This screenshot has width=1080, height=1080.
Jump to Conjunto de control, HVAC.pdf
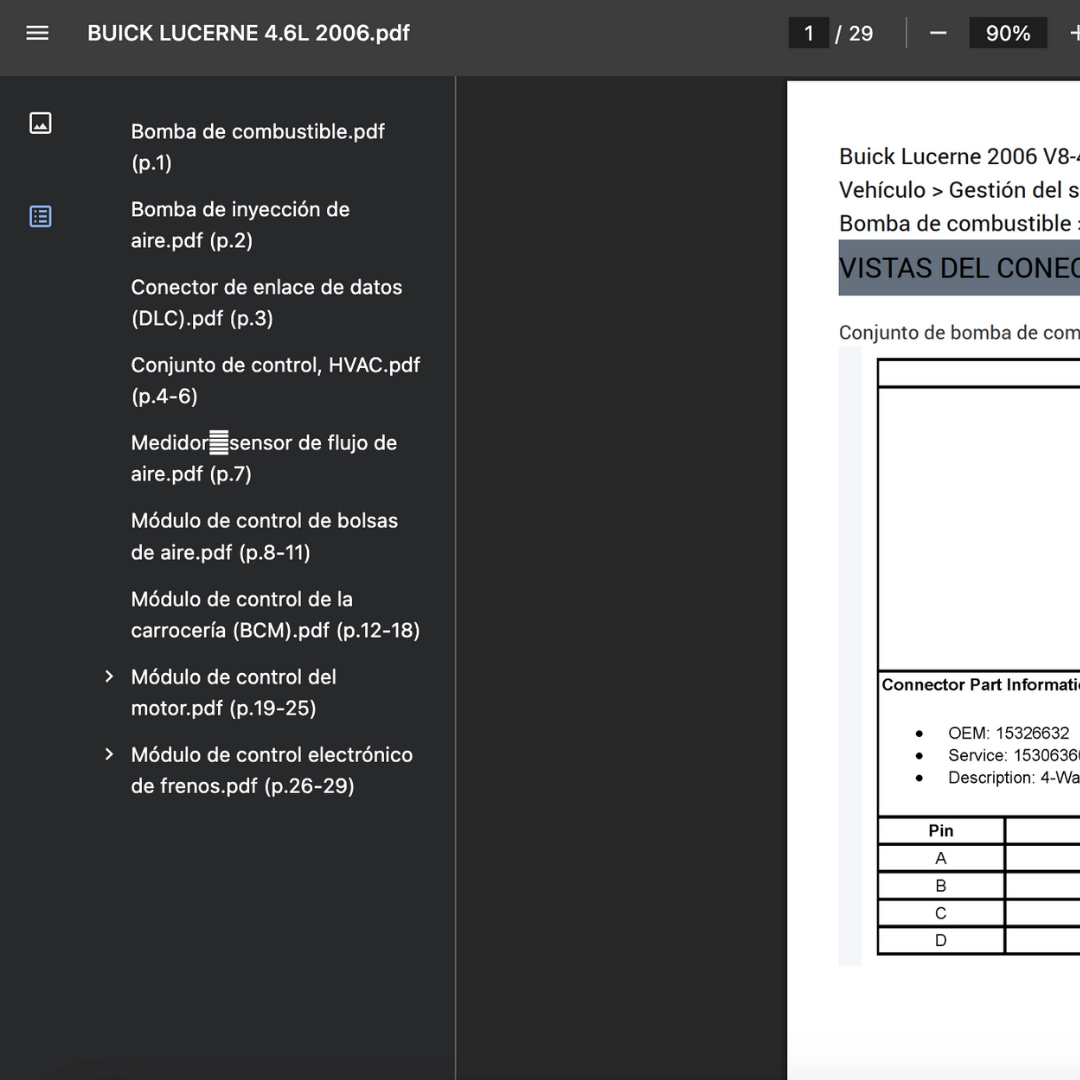(276, 380)
